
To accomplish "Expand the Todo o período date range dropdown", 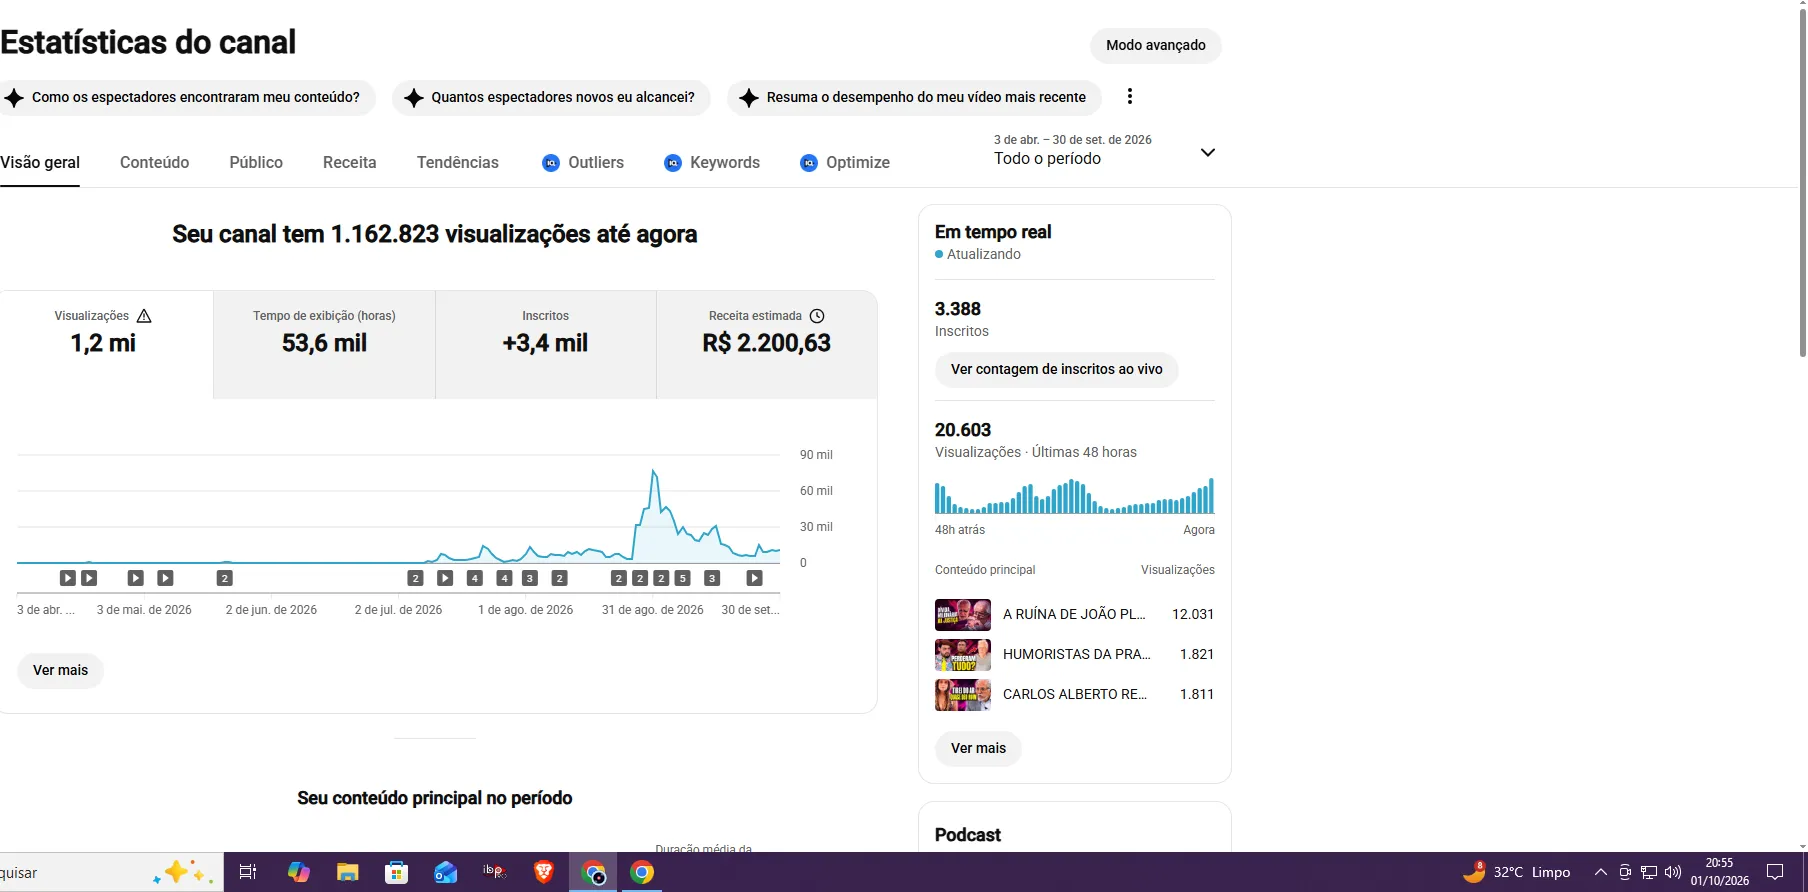I will click(x=1208, y=152).
